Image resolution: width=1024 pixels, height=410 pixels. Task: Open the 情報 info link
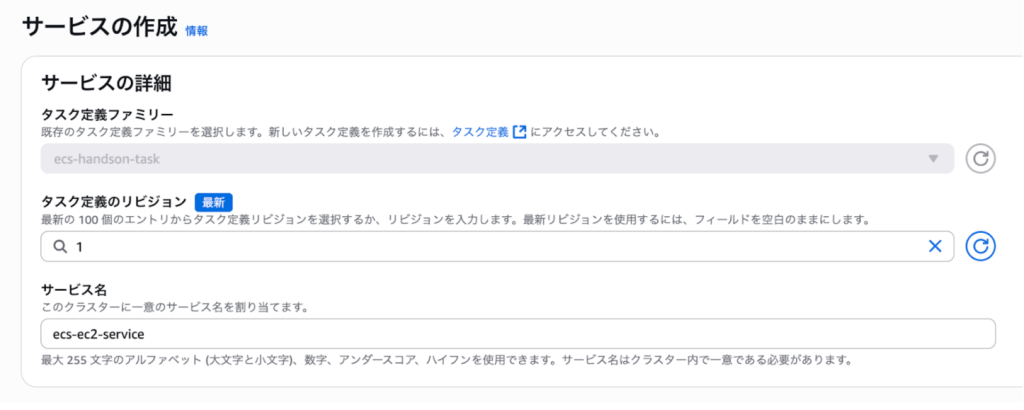pos(196,31)
